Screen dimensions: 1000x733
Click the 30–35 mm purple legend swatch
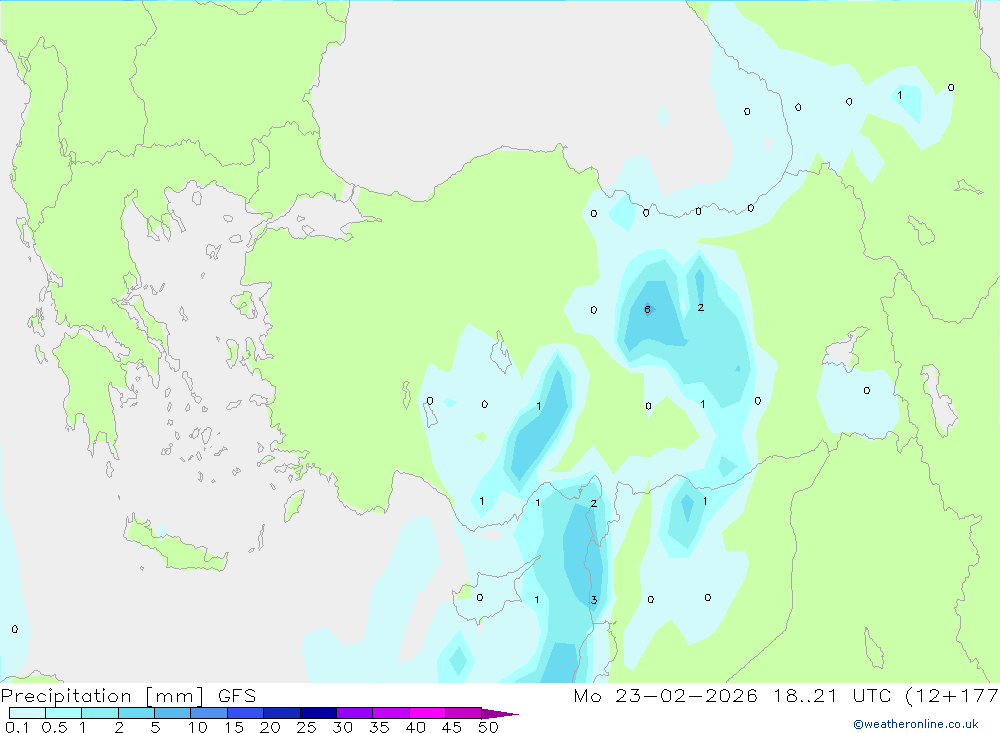pos(354,713)
